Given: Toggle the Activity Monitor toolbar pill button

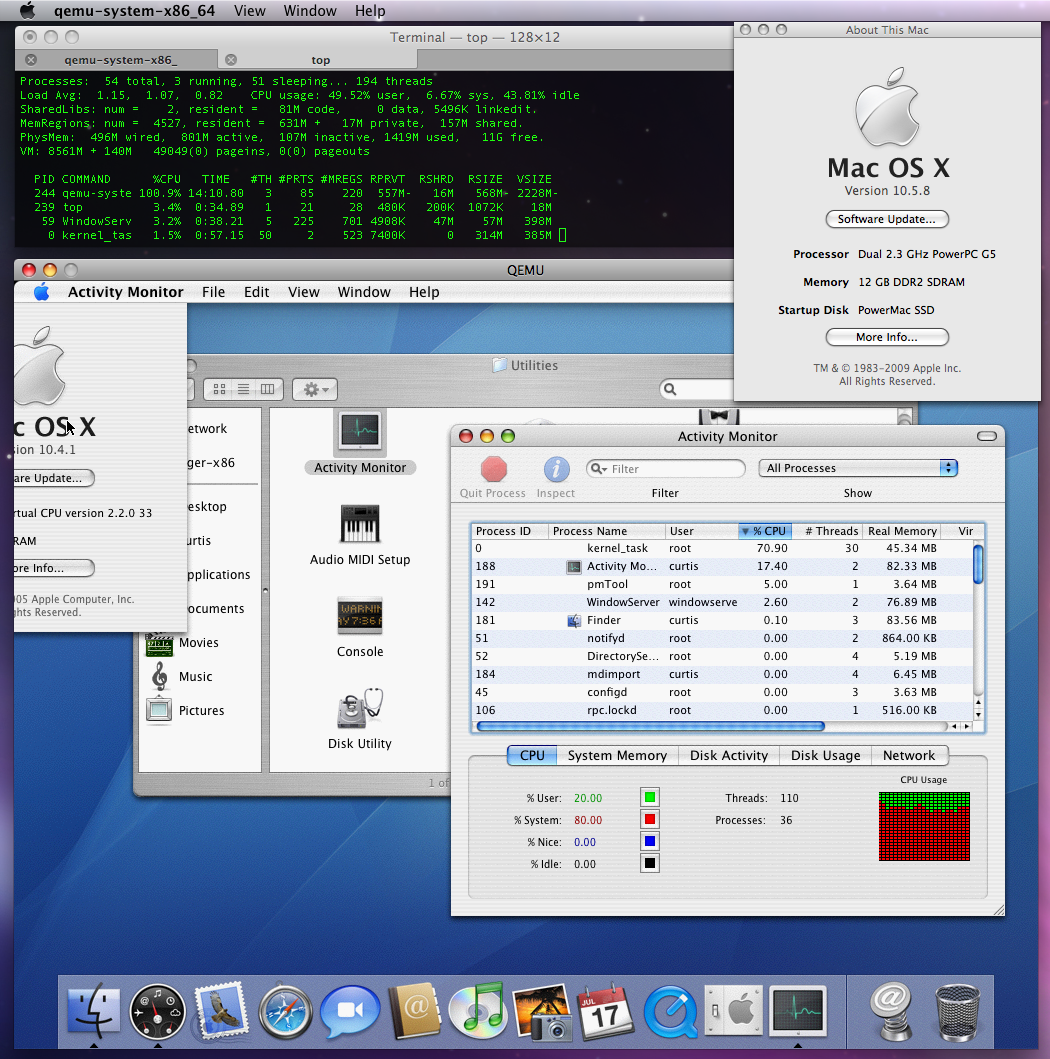Looking at the screenshot, I should pyautogui.click(x=987, y=436).
